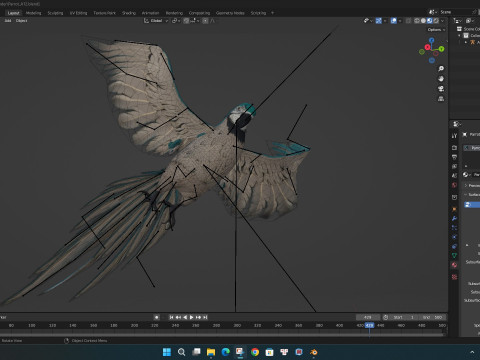Collapse the Collection row in outliner
Screen dimensions: 480x360
pyautogui.click(x=459, y=35)
